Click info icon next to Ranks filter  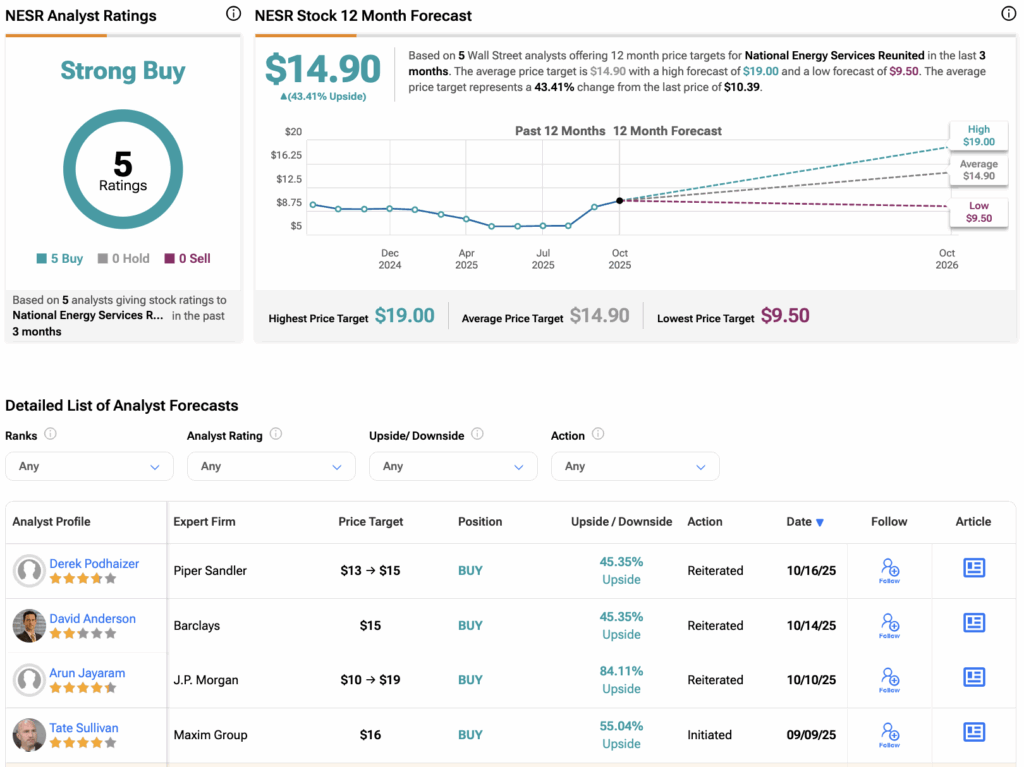(x=50, y=434)
